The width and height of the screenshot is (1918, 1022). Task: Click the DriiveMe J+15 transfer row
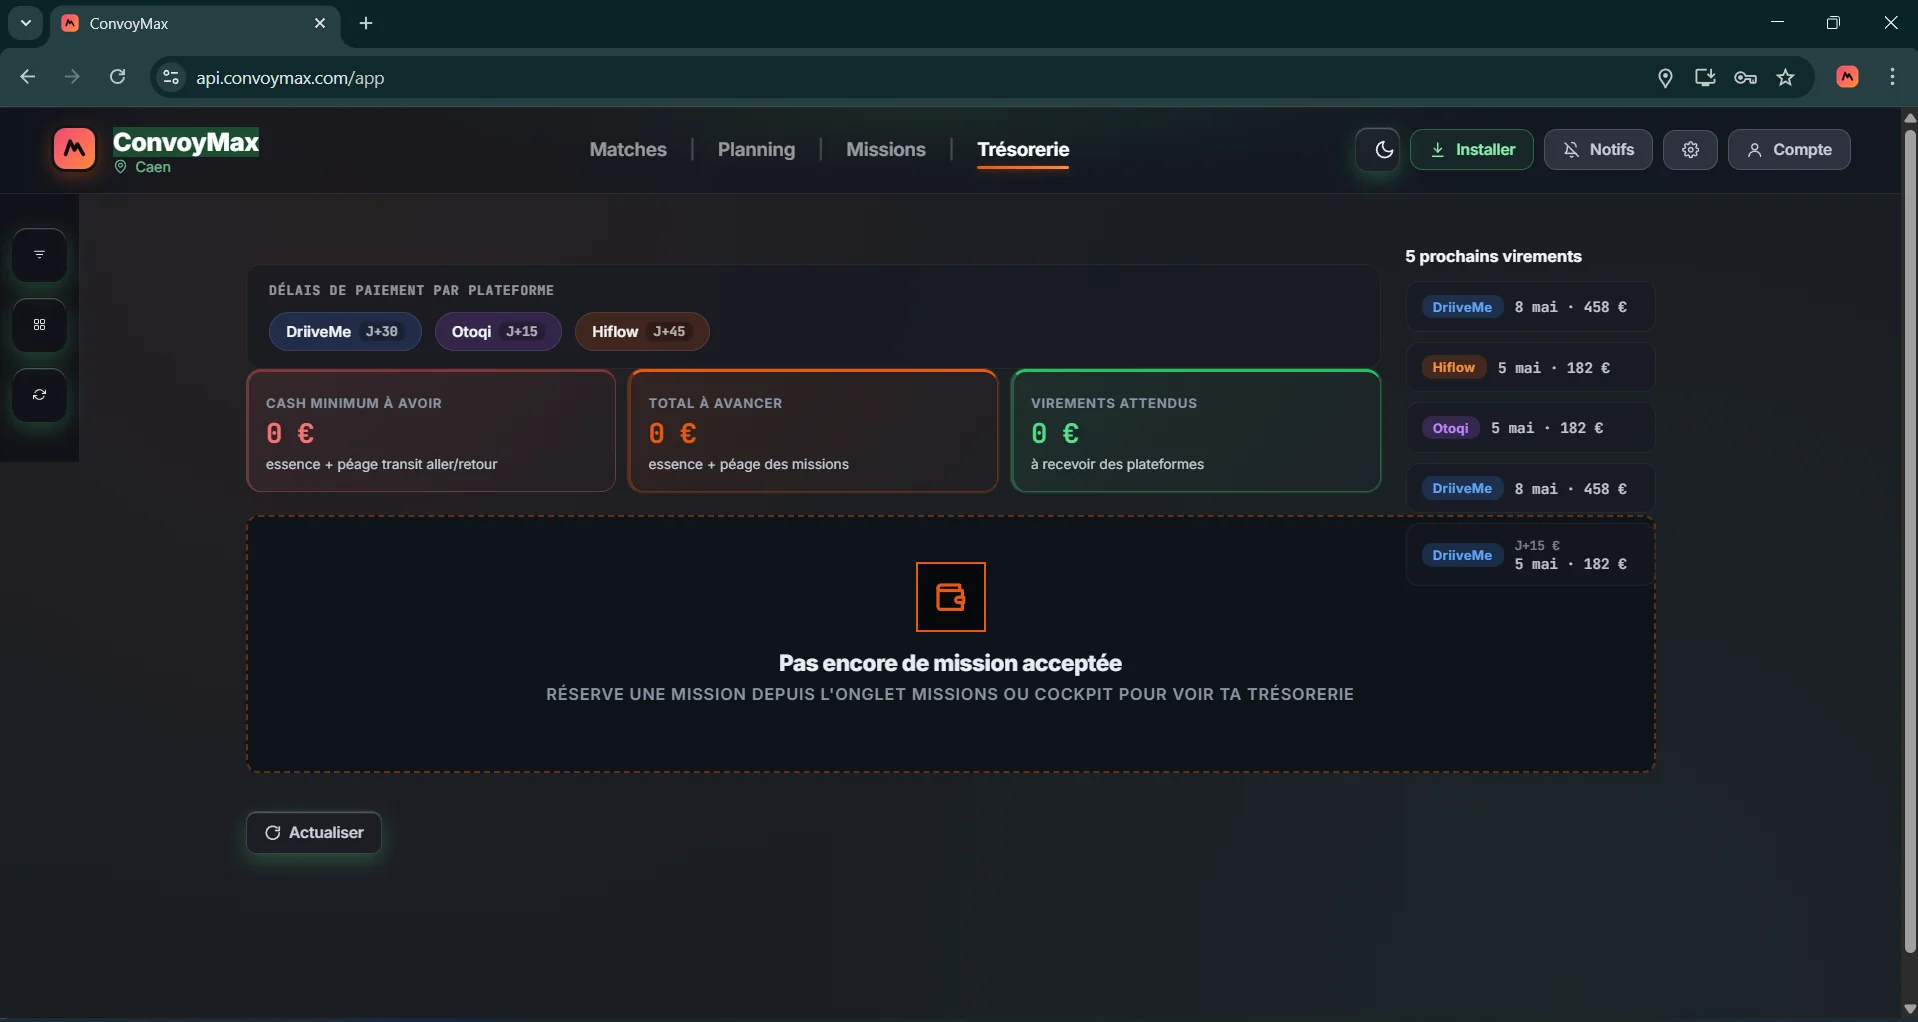coord(1530,555)
